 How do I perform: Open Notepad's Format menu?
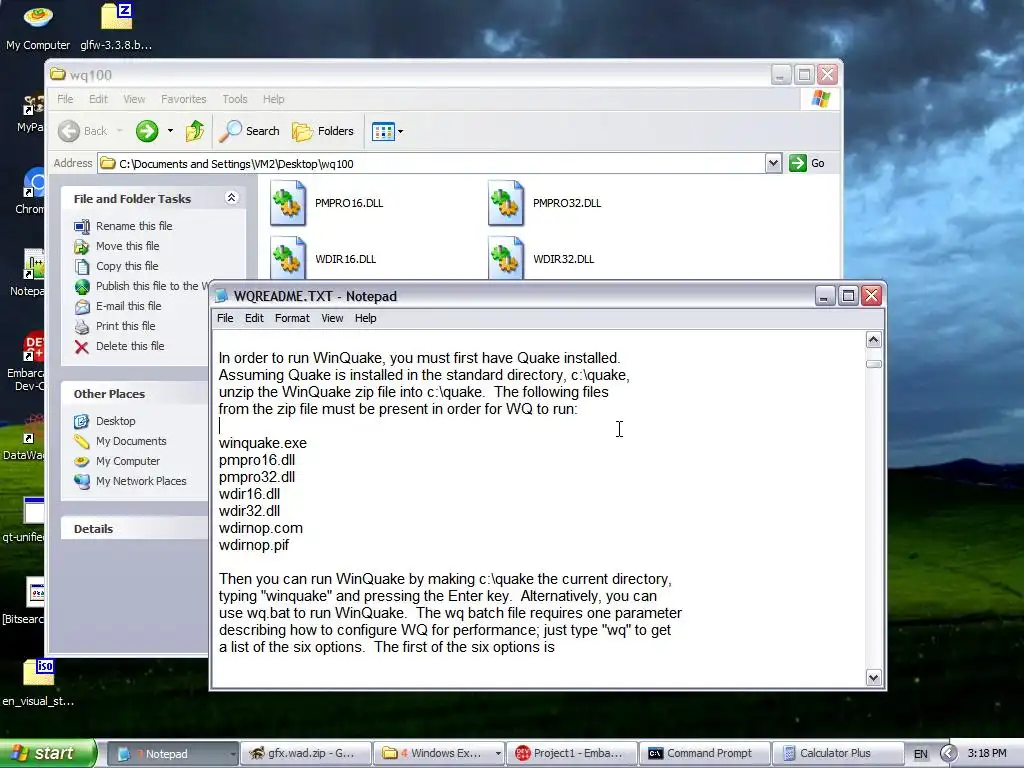pyautogui.click(x=292, y=318)
